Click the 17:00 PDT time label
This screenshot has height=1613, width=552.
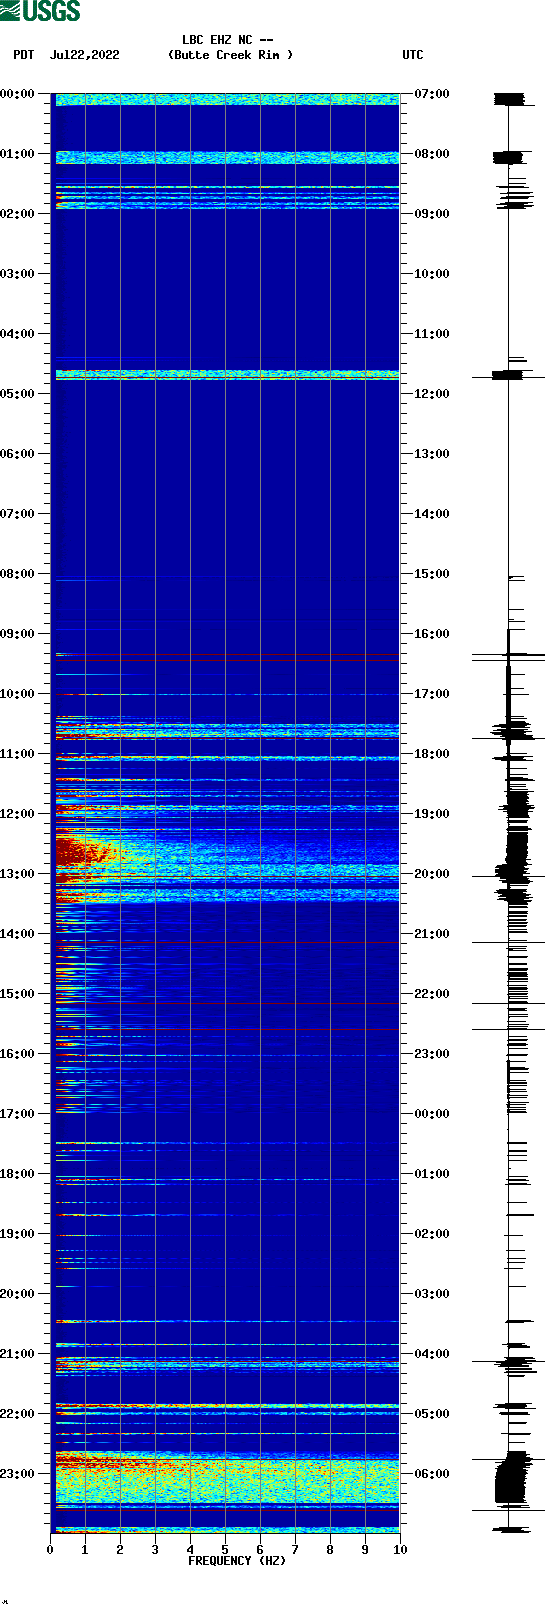click(17, 1114)
